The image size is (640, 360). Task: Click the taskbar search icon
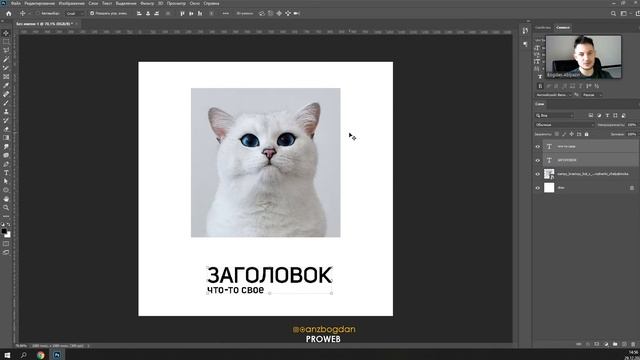pos(24,355)
